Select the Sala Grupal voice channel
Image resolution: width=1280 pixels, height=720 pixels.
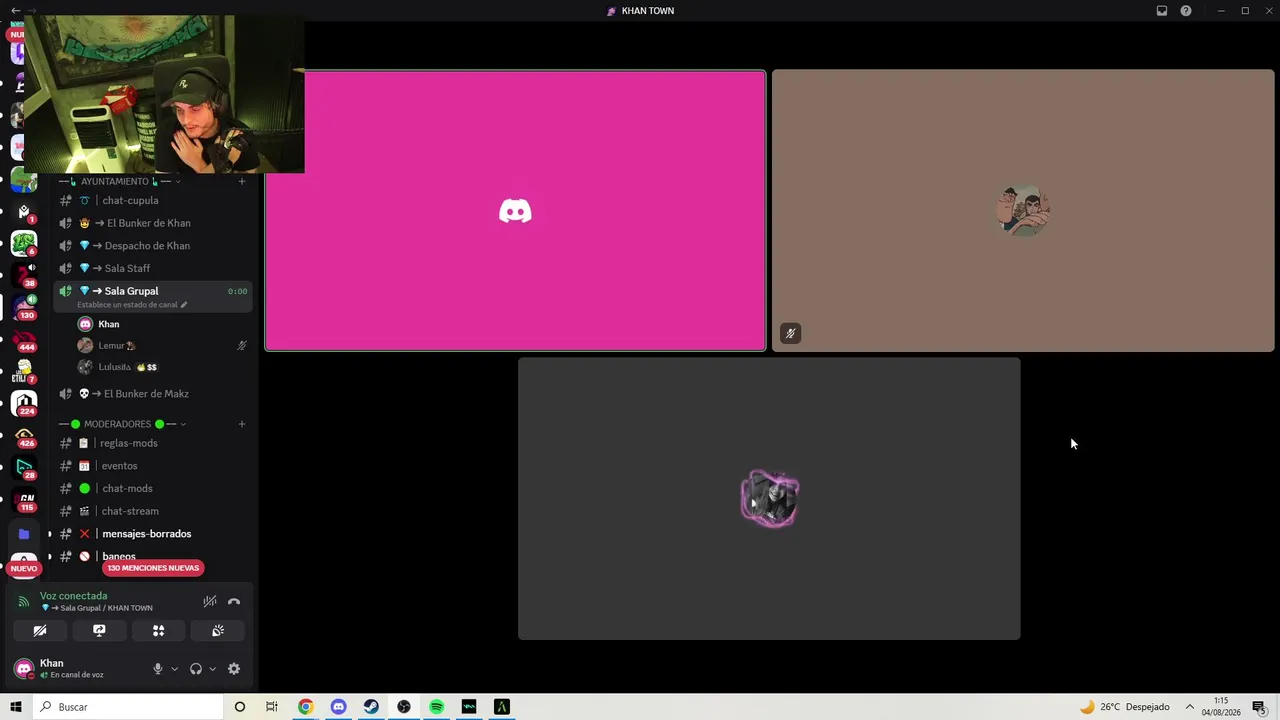click(x=152, y=296)
